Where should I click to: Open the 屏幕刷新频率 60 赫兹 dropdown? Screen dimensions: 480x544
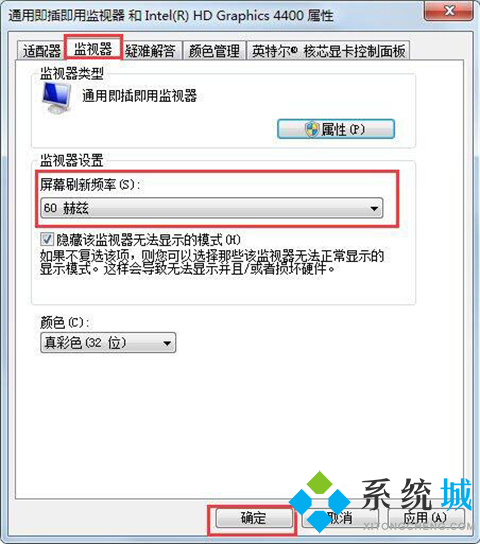tap(212, 208)
